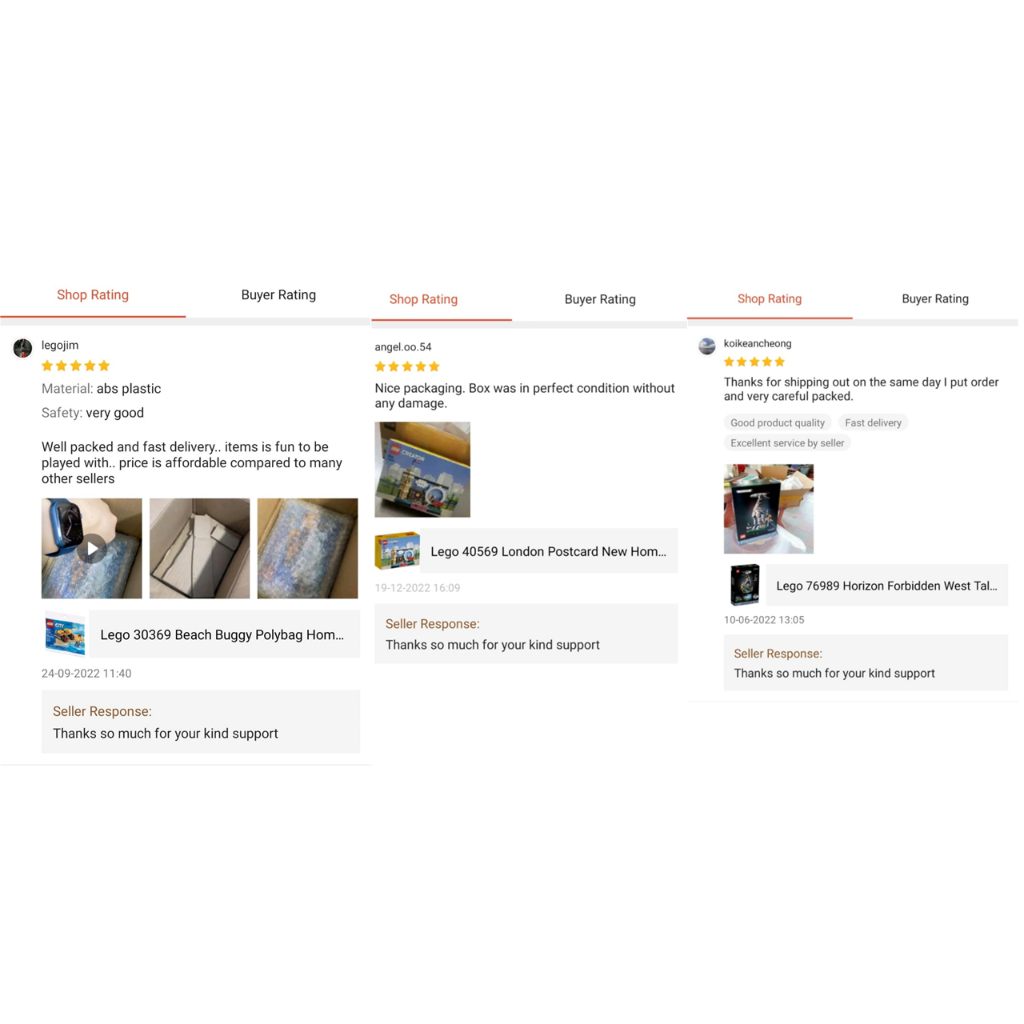Open Lego 40569 London Postcard product link
The image size is (1024, 1024).
(549, 552)
